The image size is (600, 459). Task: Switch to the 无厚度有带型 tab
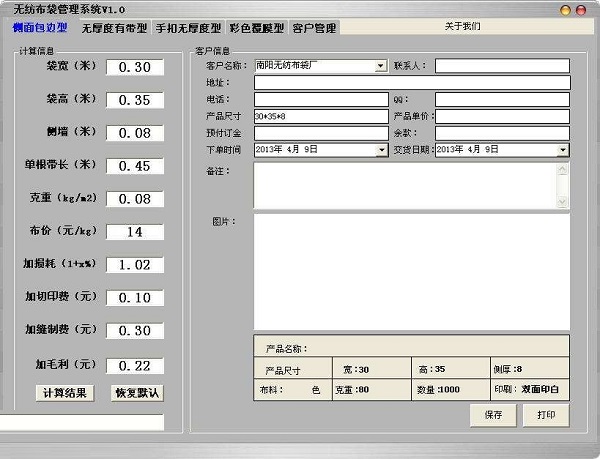(114, 28)
